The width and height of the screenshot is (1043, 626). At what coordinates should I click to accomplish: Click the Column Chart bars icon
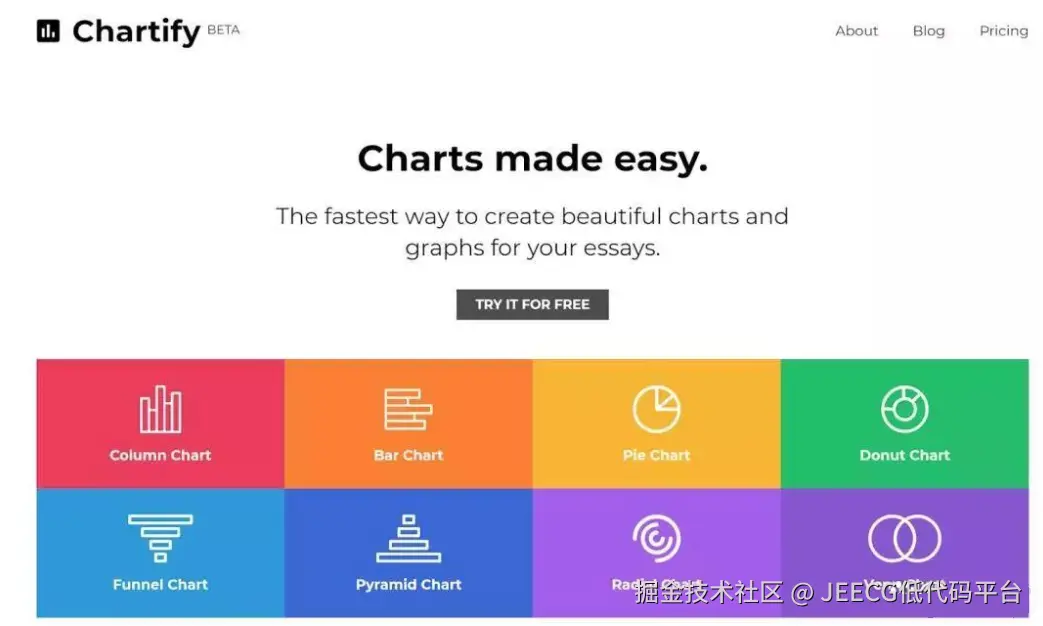coord(160,411)
